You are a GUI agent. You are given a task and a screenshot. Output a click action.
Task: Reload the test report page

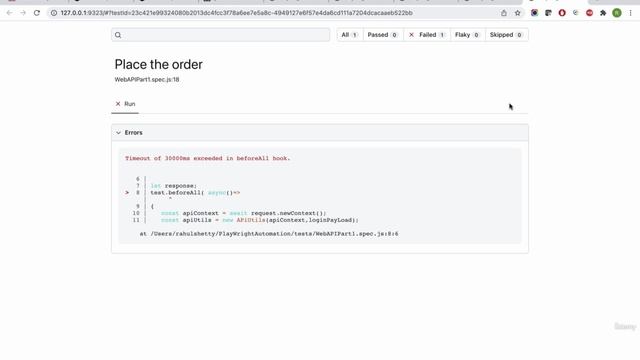point(37,13)
